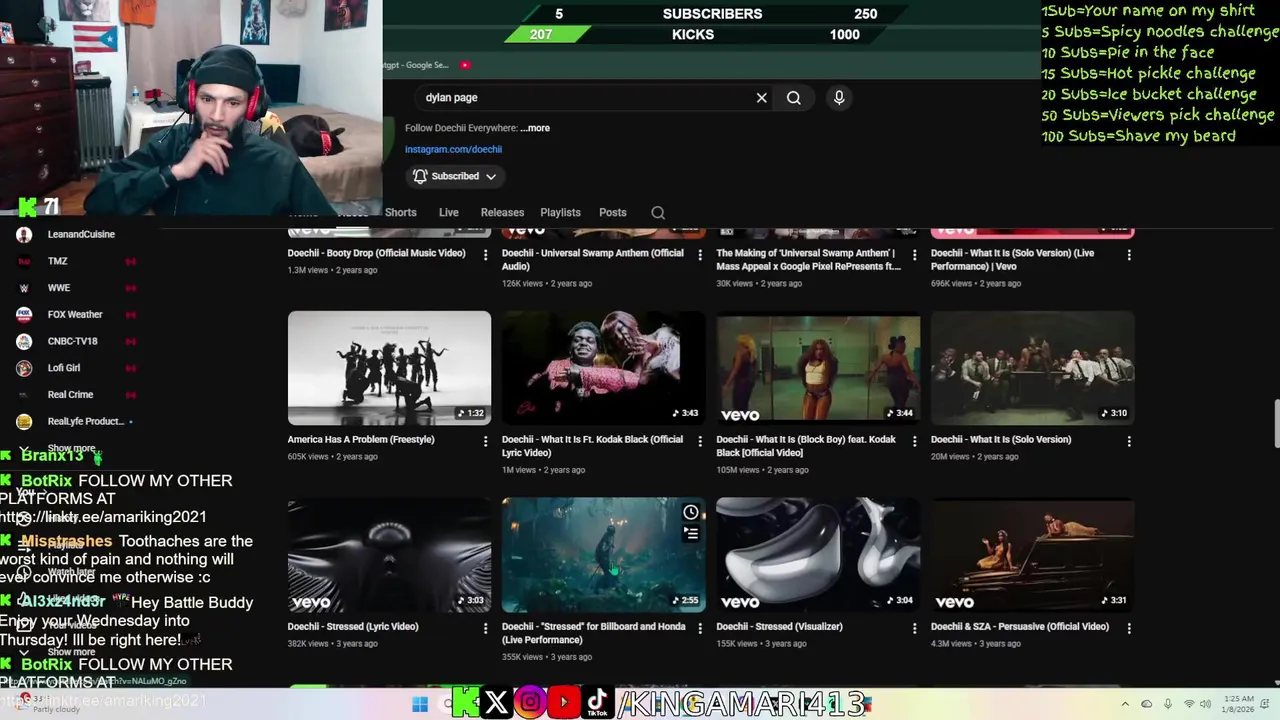Click Add to queue icon on Stressed thumbnail

pyautogui.click(x=690, y=534)
